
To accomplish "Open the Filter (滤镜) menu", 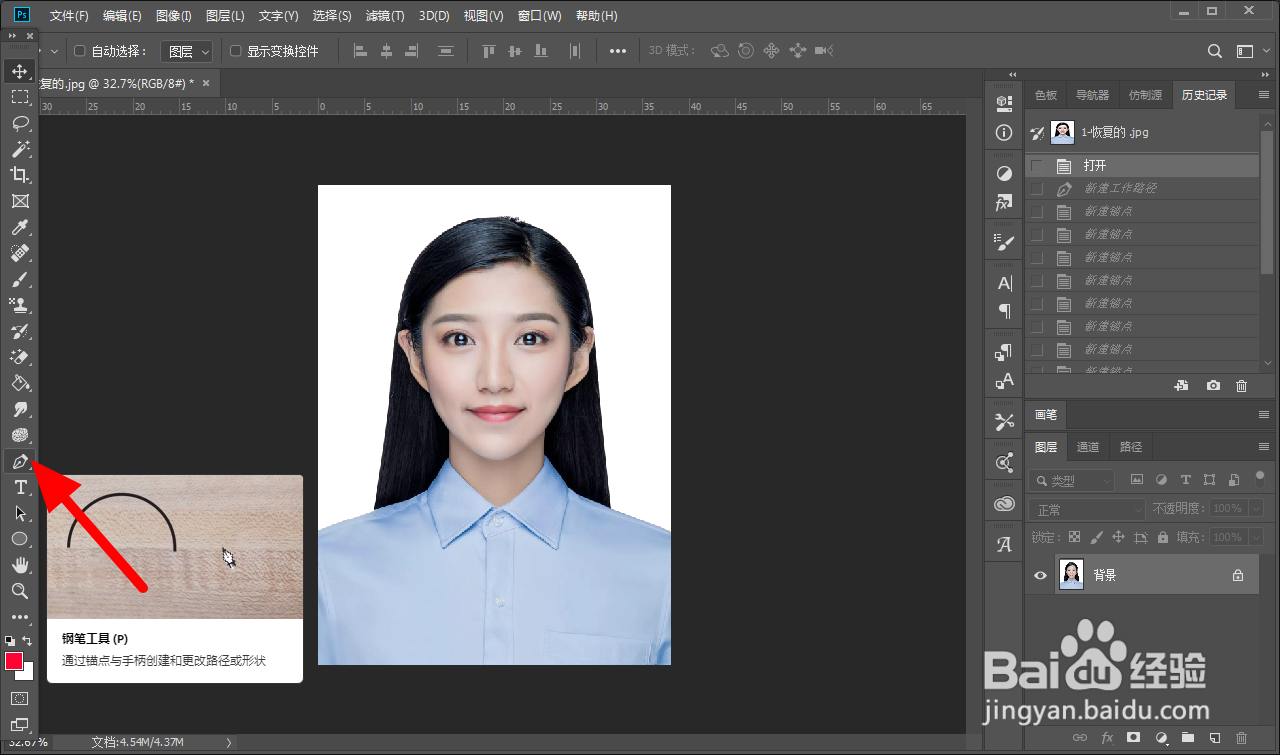I will click(385, 16).
